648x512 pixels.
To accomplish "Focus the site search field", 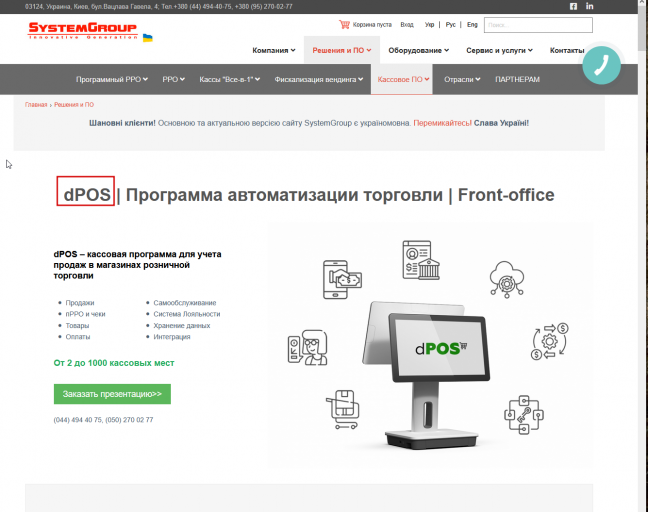I will pyautogui.click(x=538, y=25).
